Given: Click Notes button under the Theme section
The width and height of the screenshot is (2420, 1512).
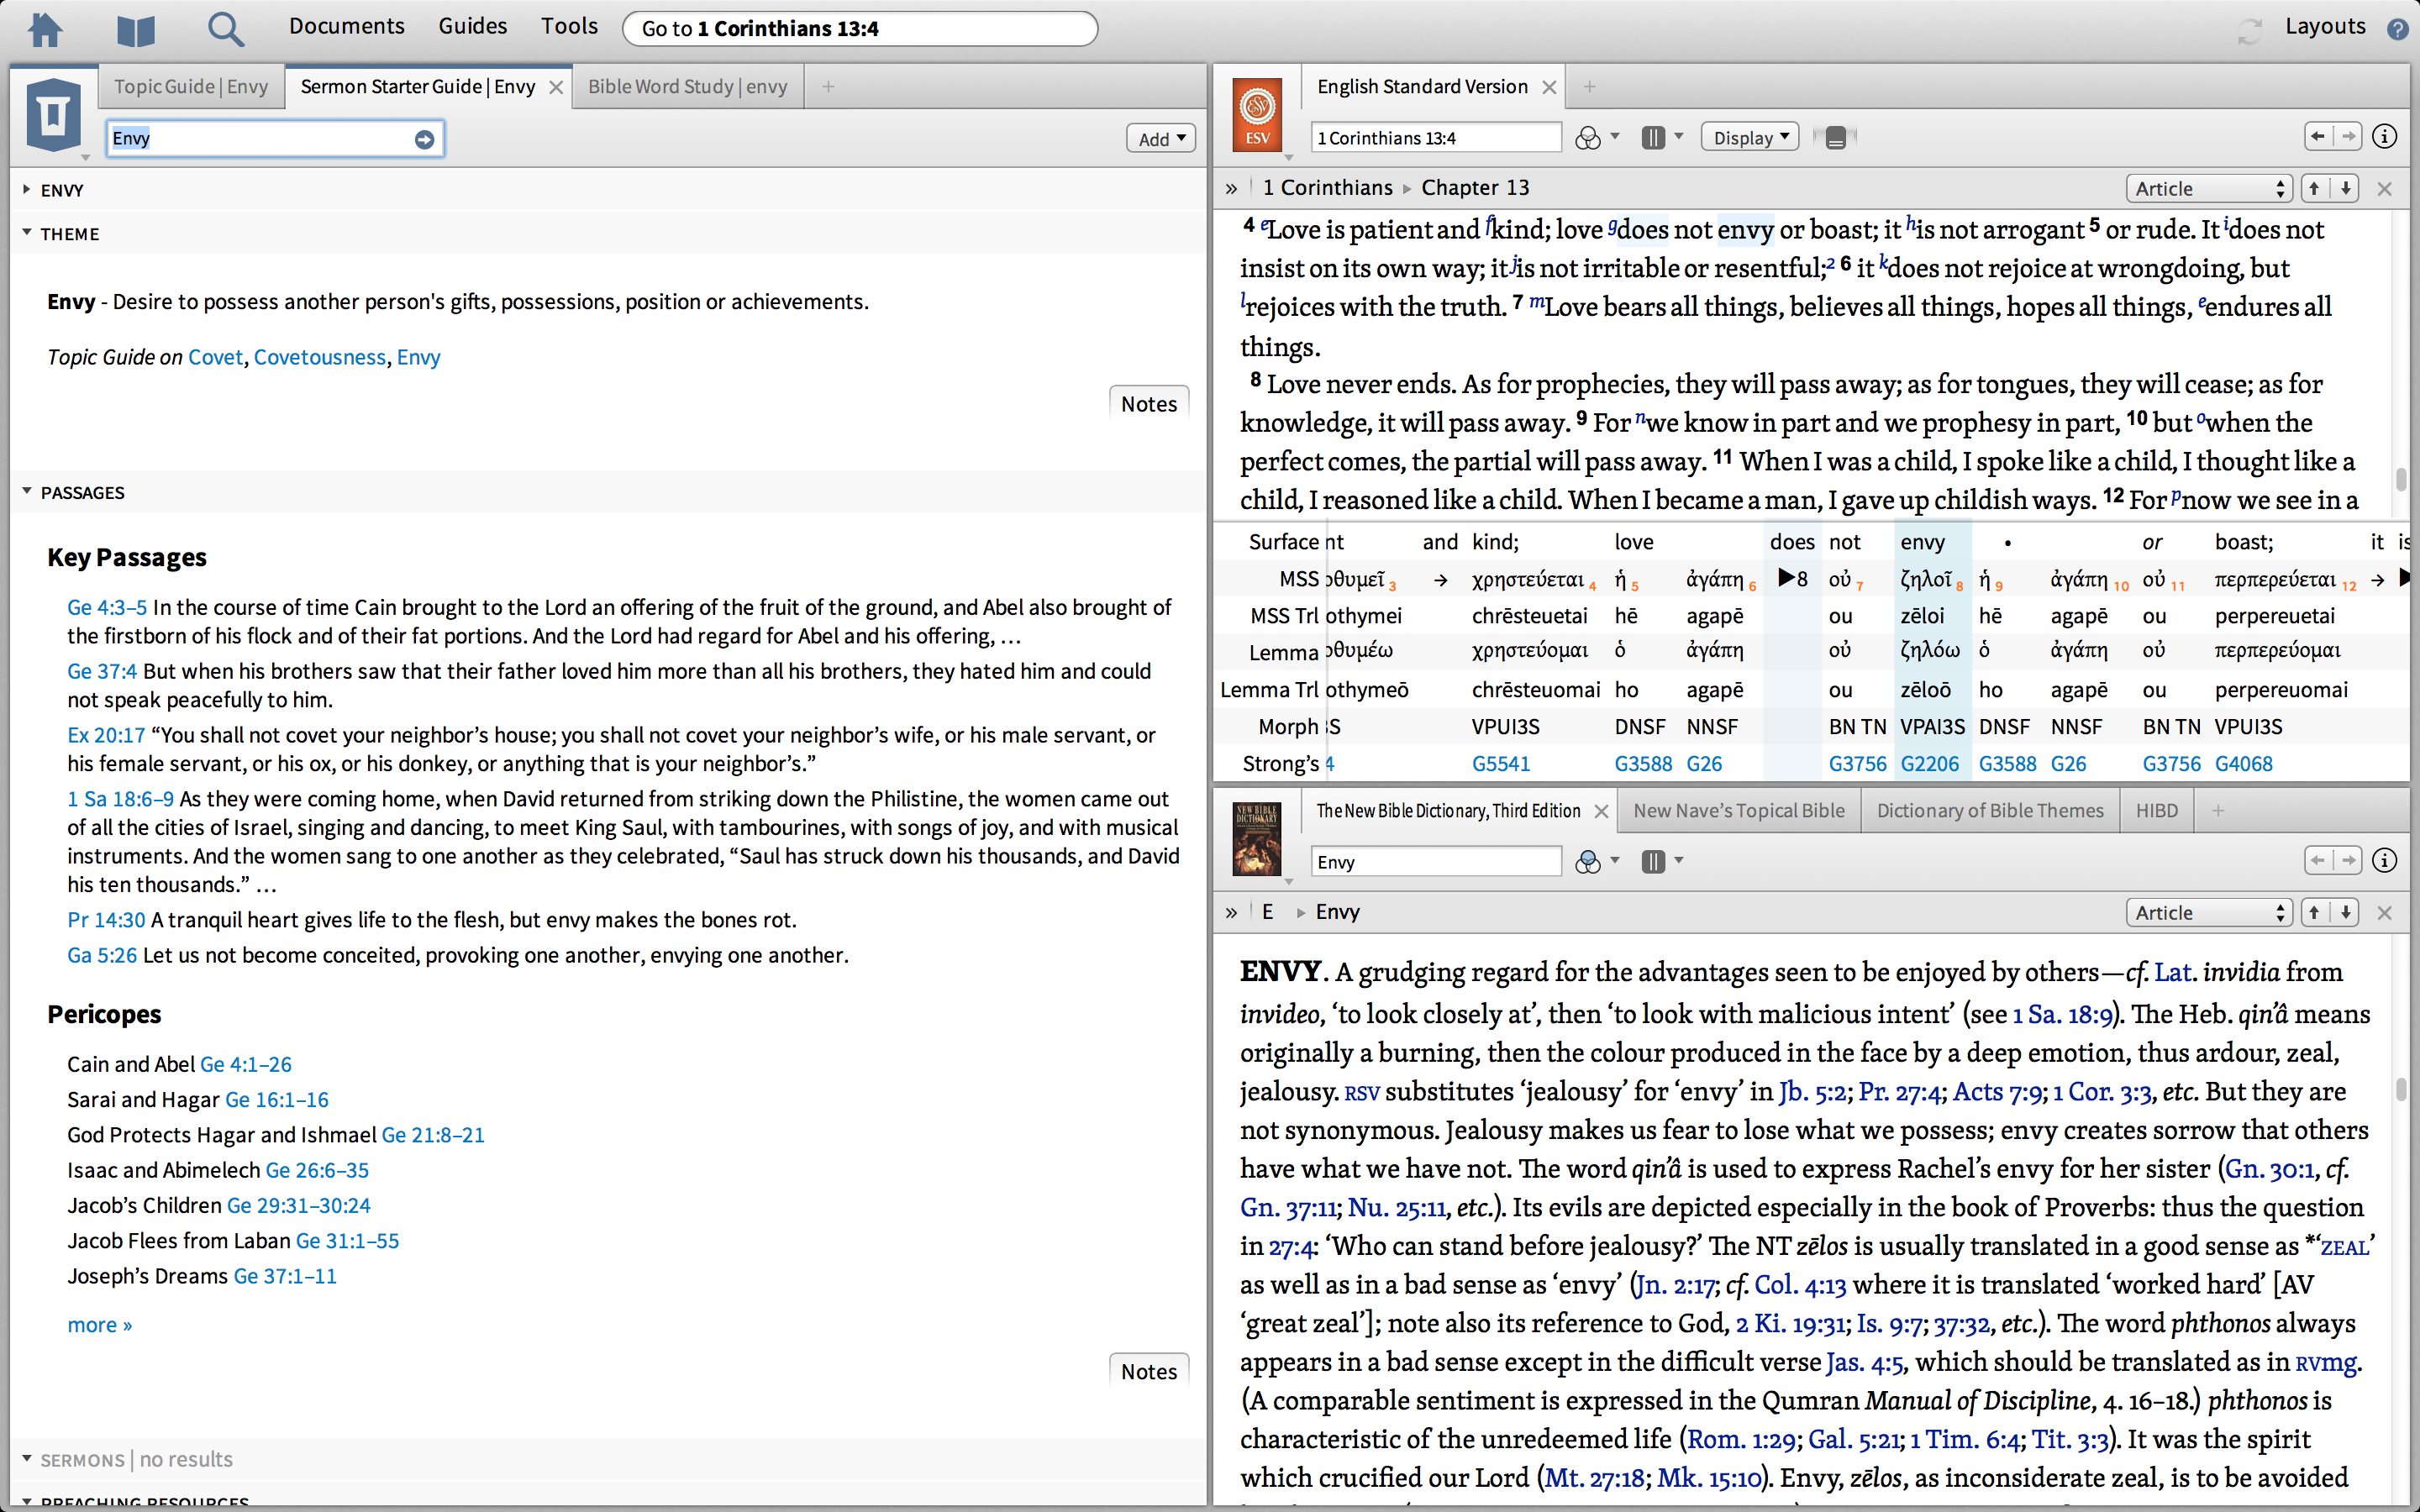Looking at the screenshot, I should (x=1148, y=404).
